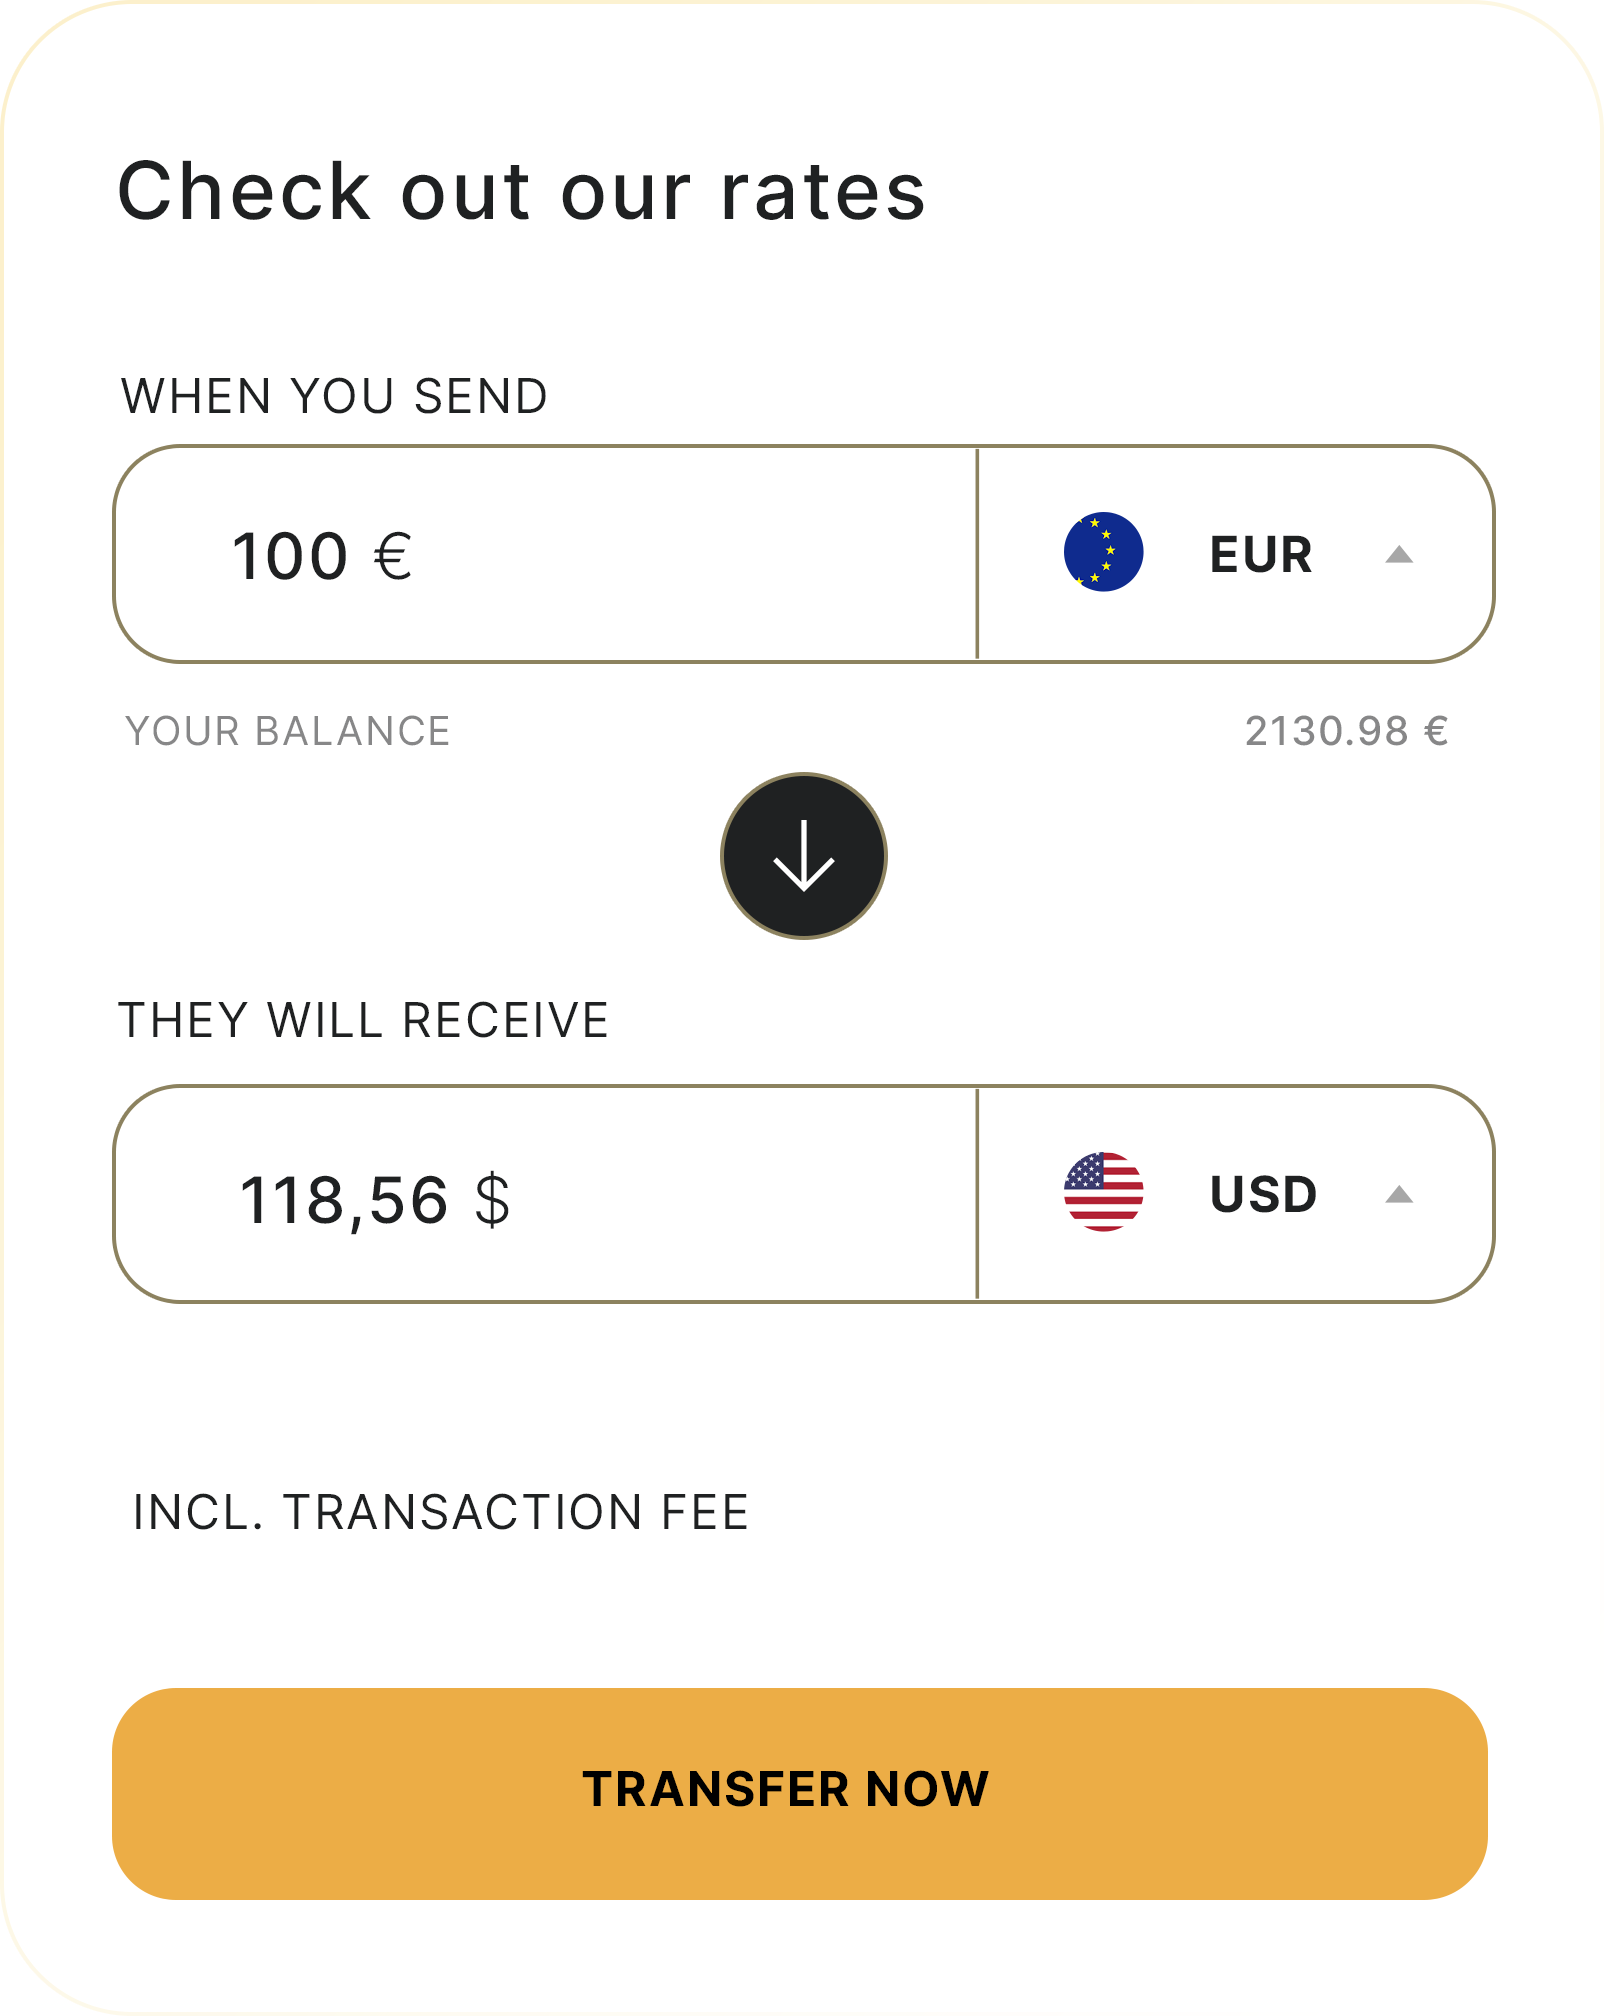
Task: Click empty space inside the send amount field
Action: pyautogui.click(x=700, y=555)
